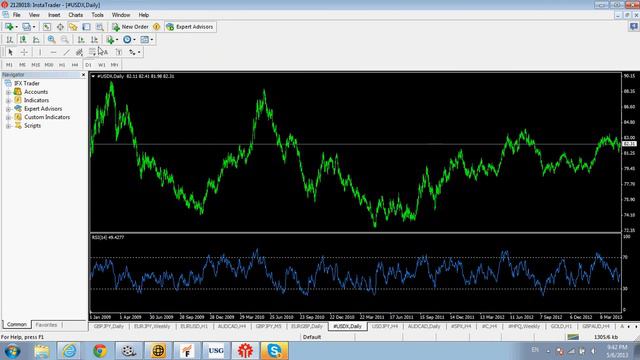Open the Indicators list dropdown arrow

coord(117,40)
